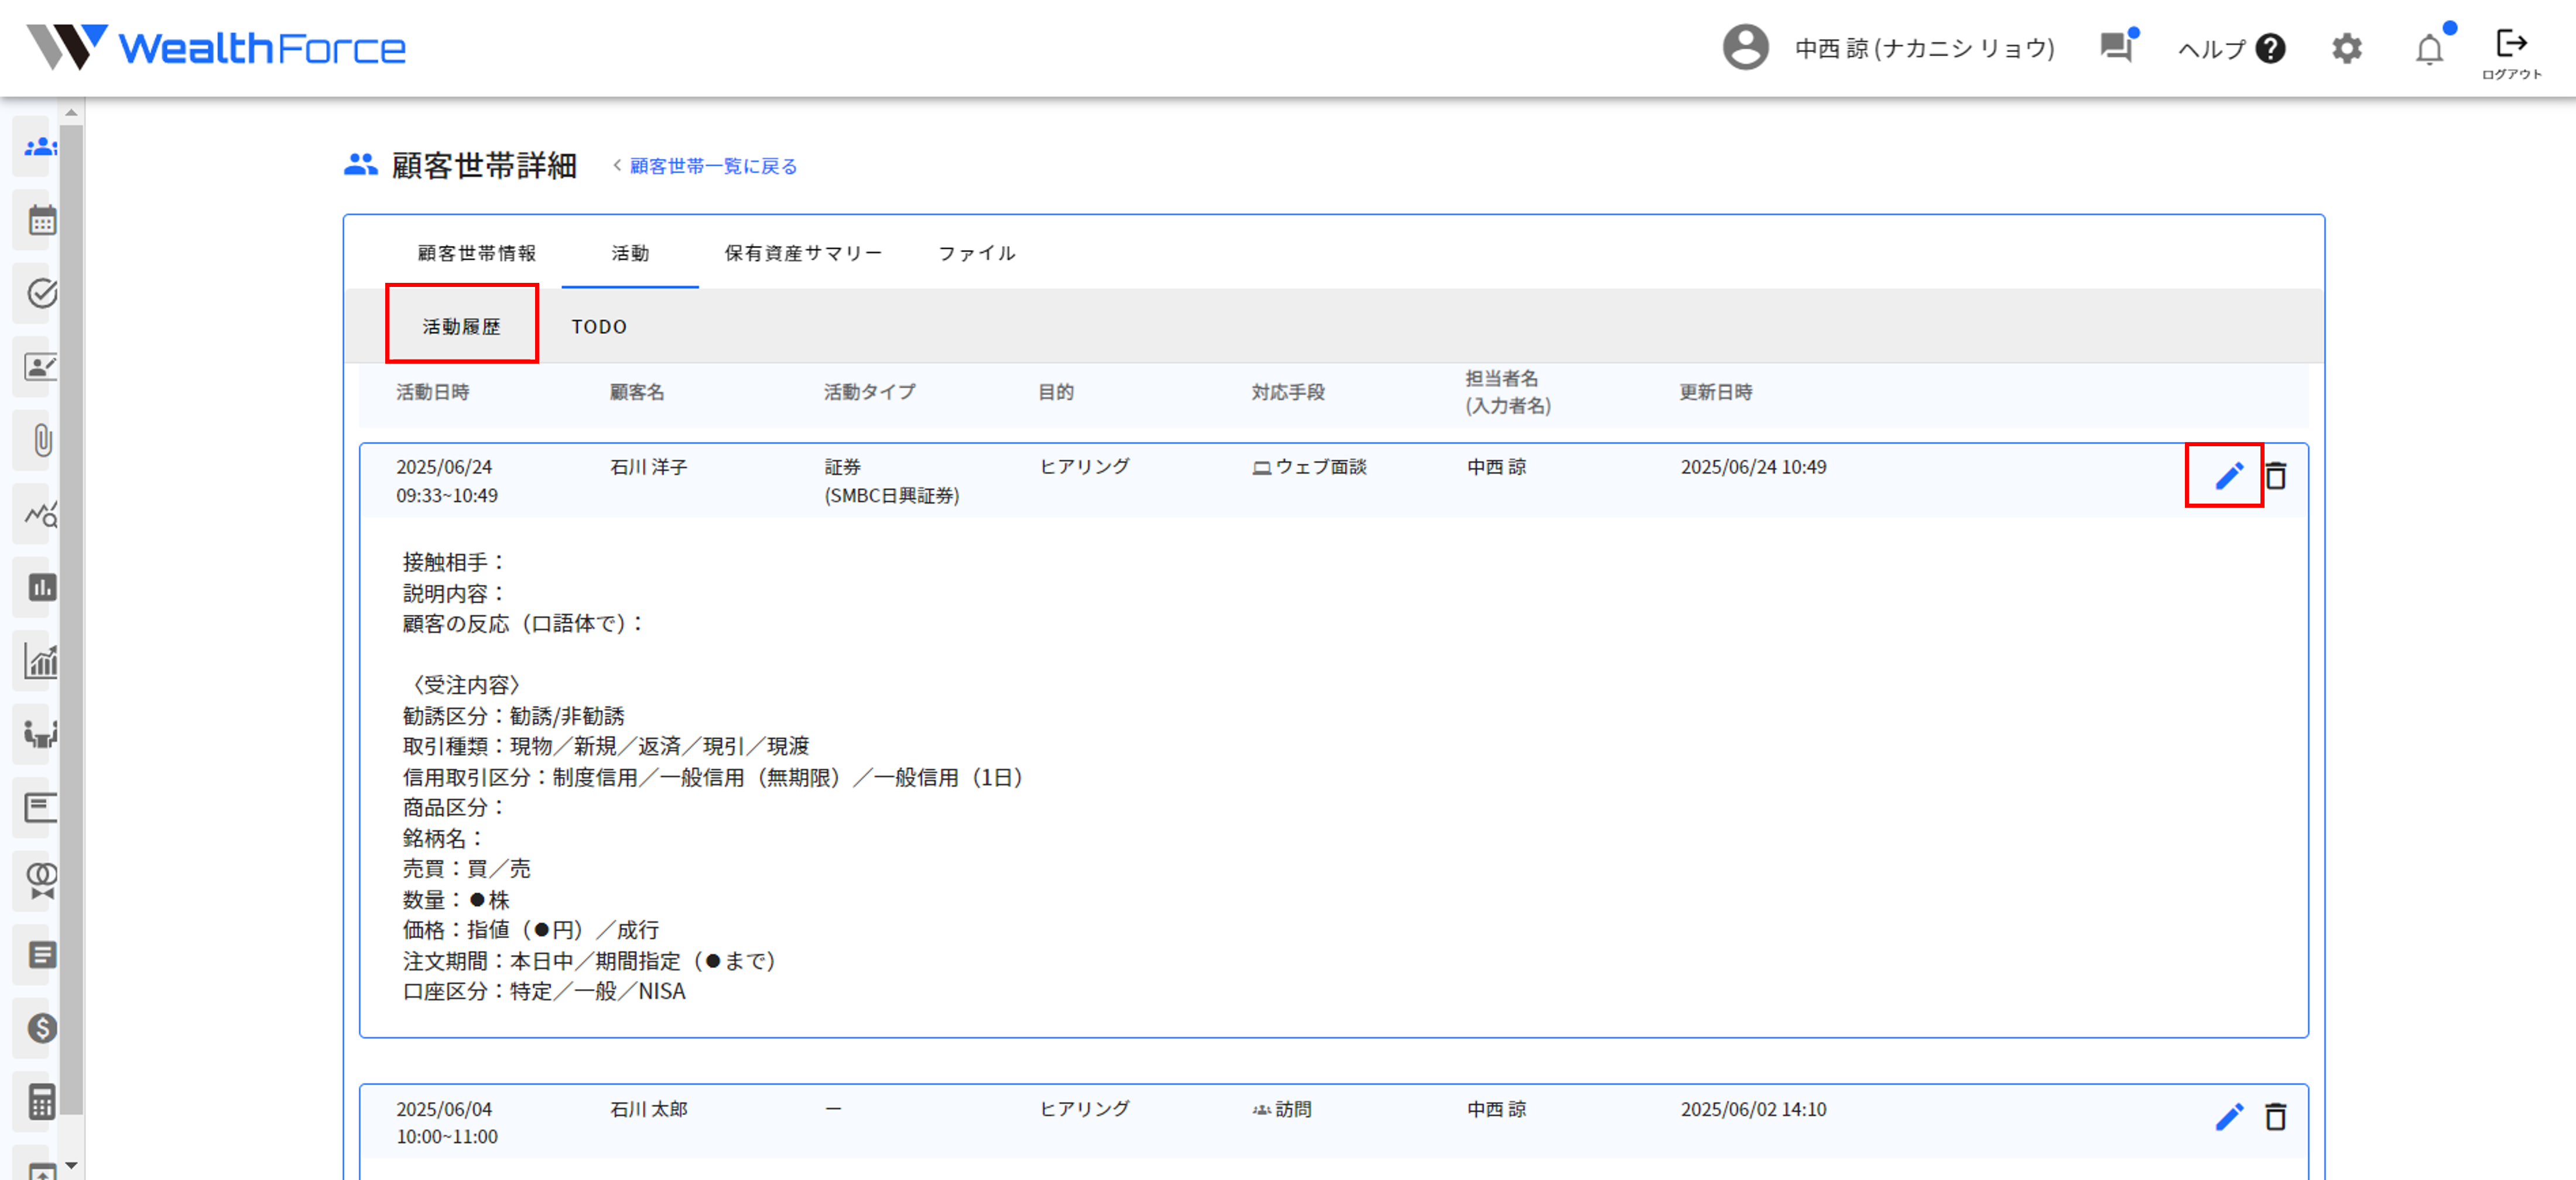This screenshot has height=1180, width=2576.
Task: Switch to the 活動 tab
Action: coord(630,253)
